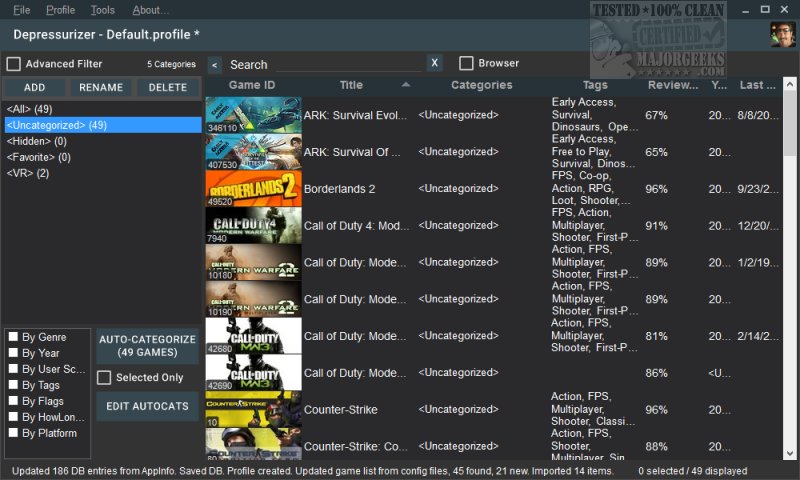The image size is (800, 480).
Task: Click the ARK: Survival Evolved banner image
Action: pos(253,115)
